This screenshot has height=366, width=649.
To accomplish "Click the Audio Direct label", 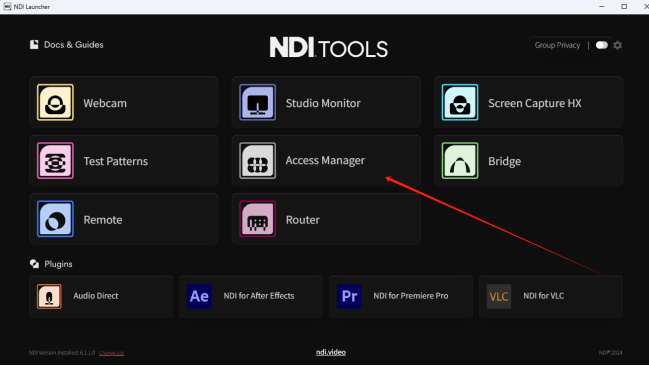I will [x=96, y=296].
